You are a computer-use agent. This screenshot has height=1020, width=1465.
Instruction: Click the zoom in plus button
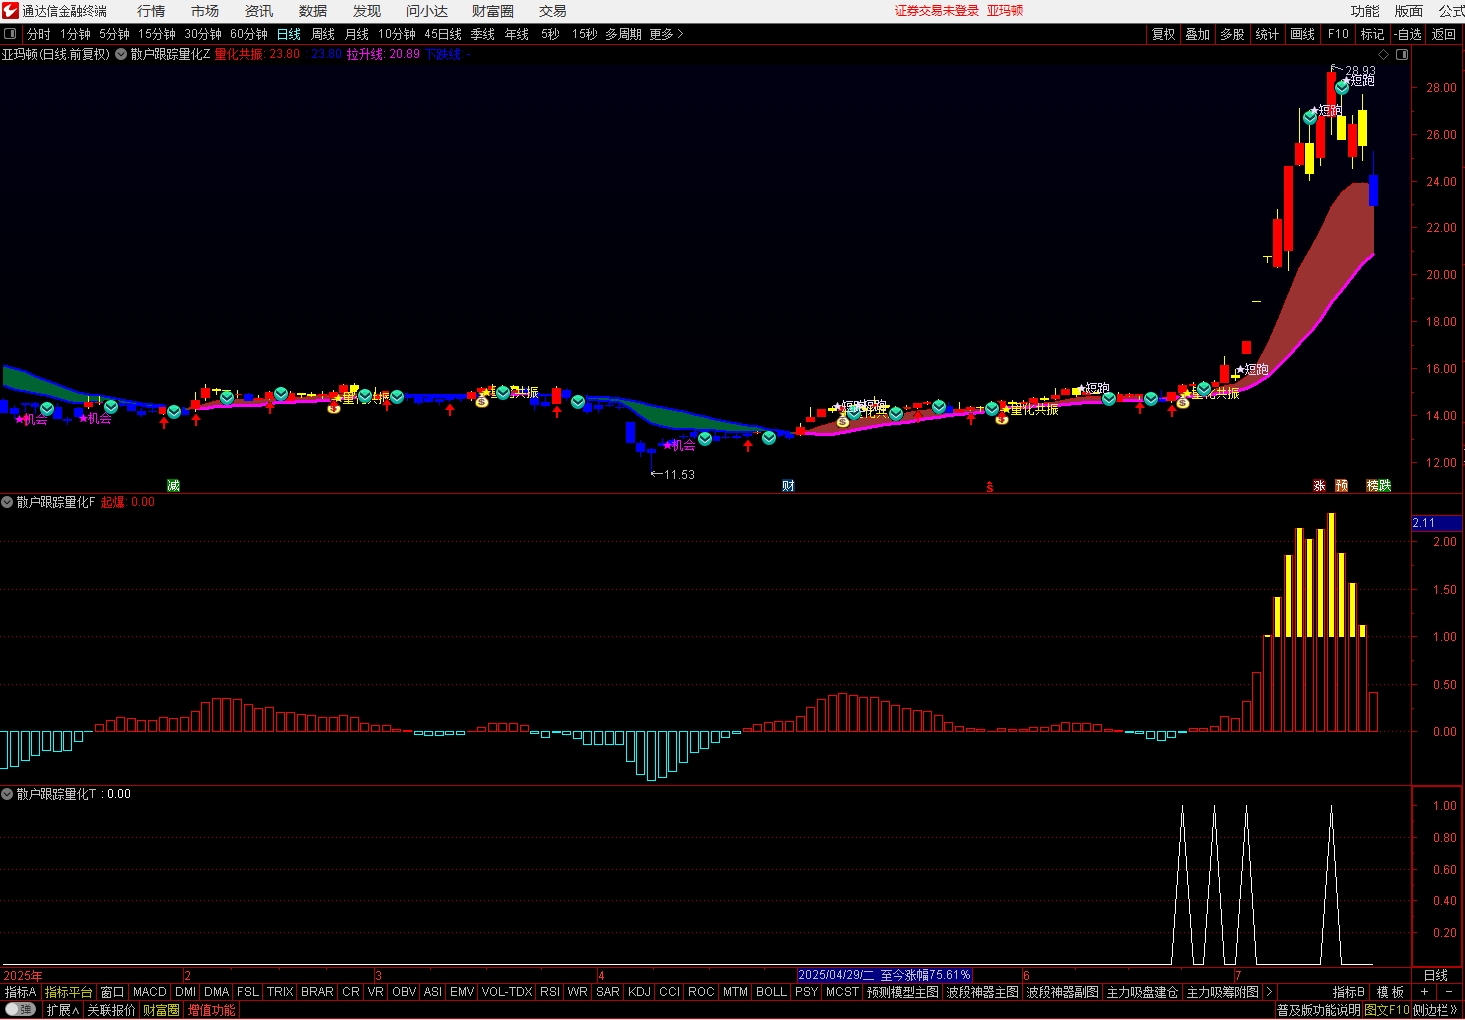(1424, 992)
